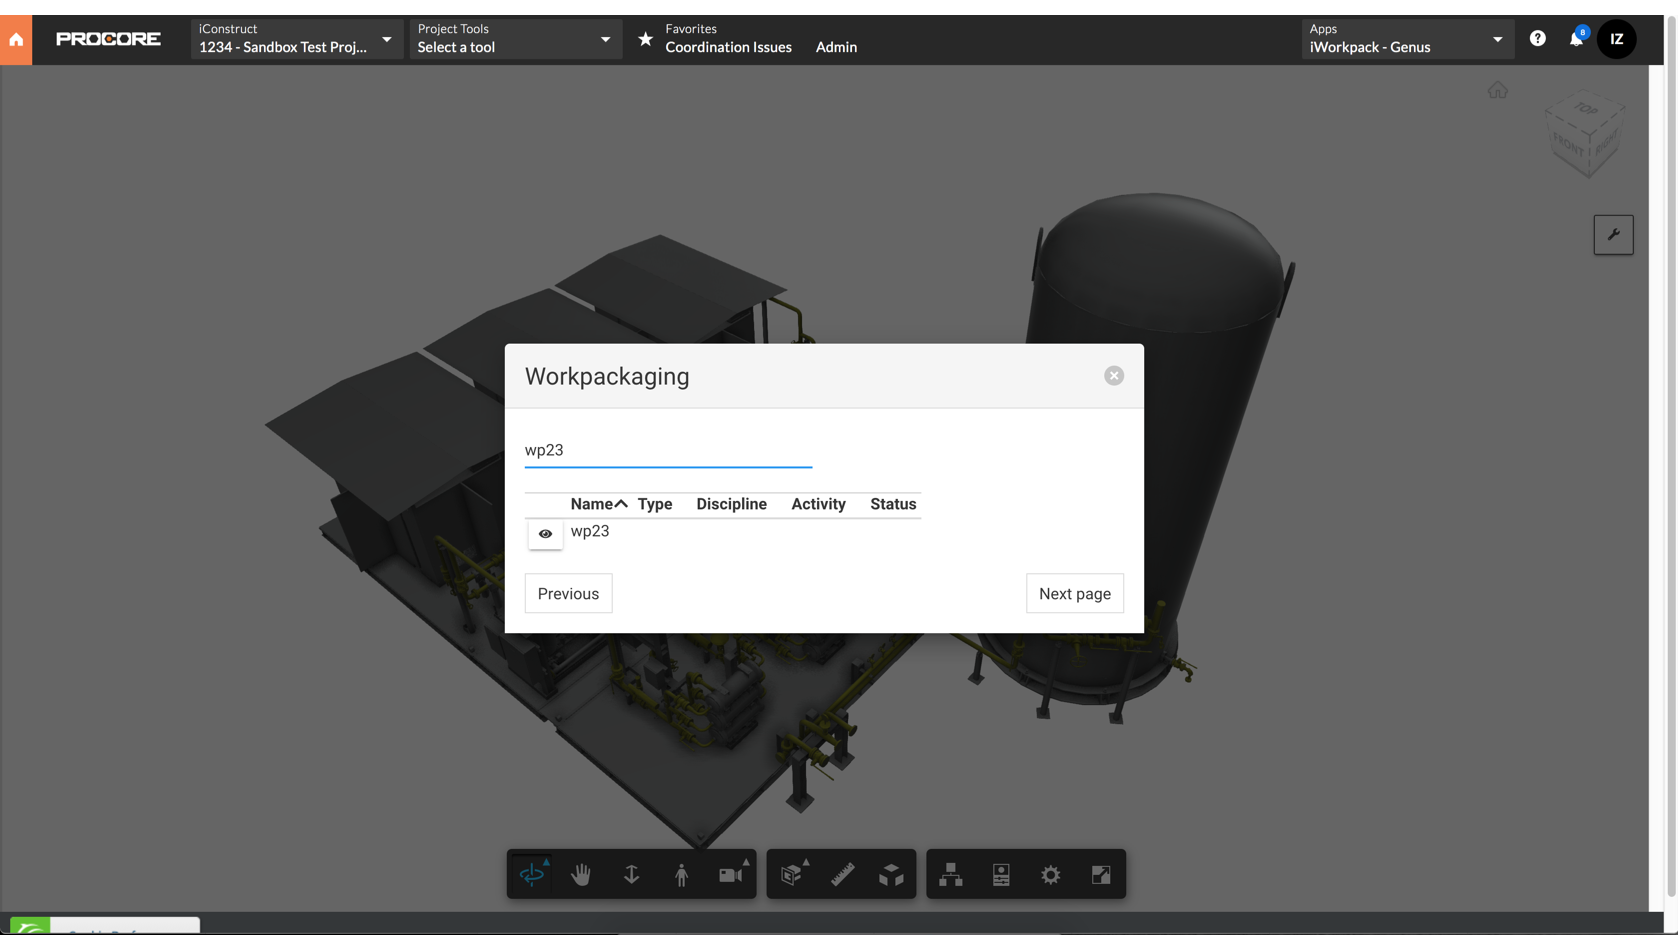The height and width of the screenshot is (950, 1679).
Task: Select the Measure ruler tool
Action: click(842, 874)
